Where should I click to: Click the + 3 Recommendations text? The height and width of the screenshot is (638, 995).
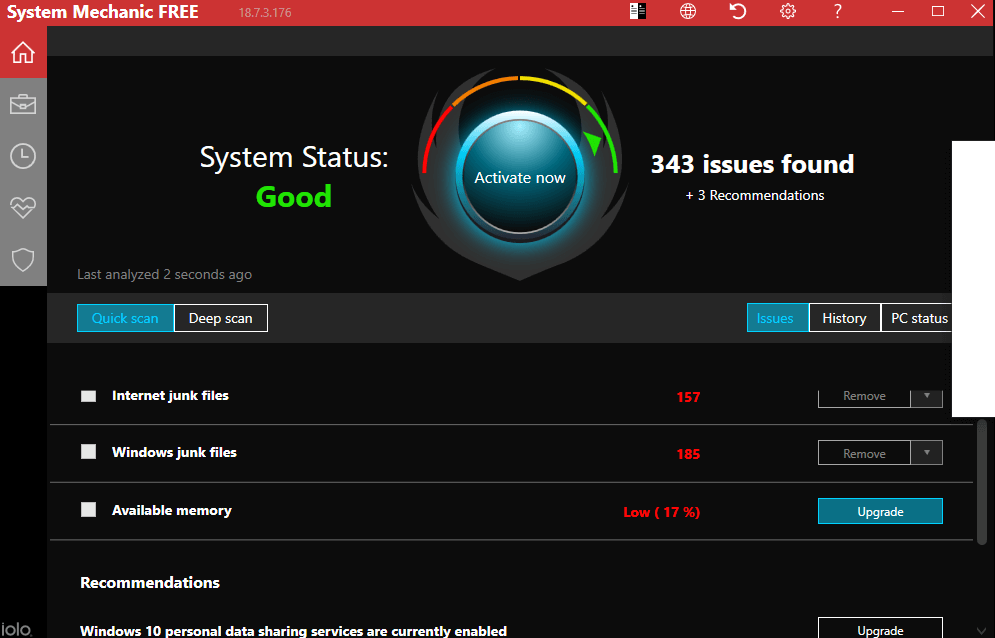[754, 196]
